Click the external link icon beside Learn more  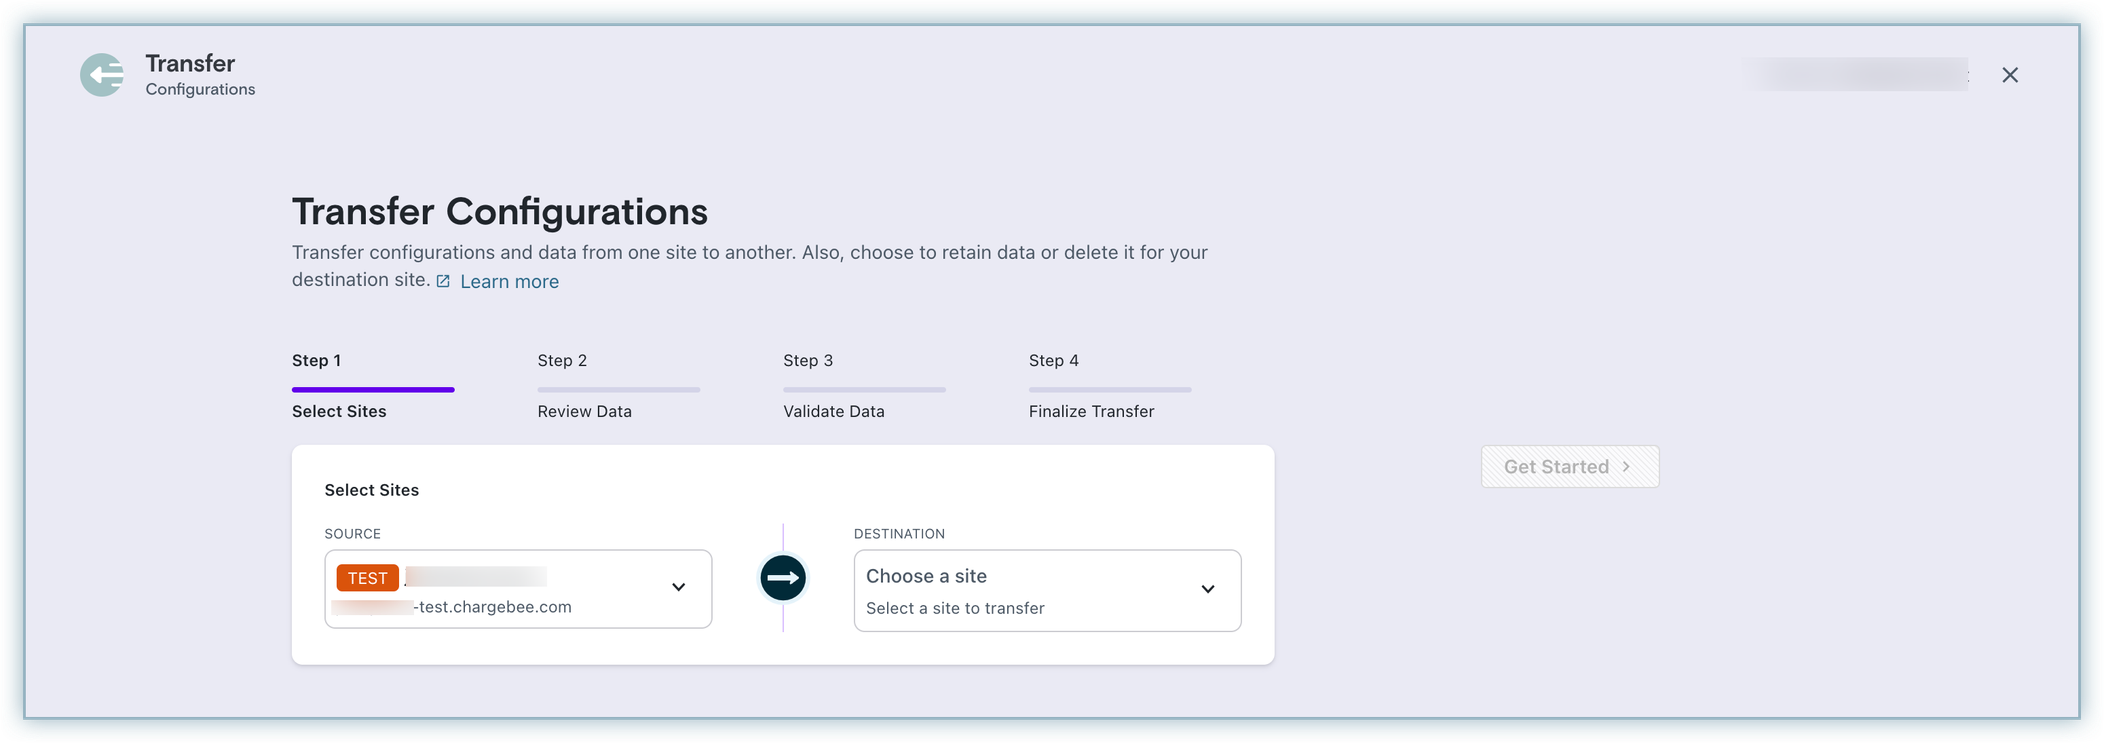click(x=443, y=282)
